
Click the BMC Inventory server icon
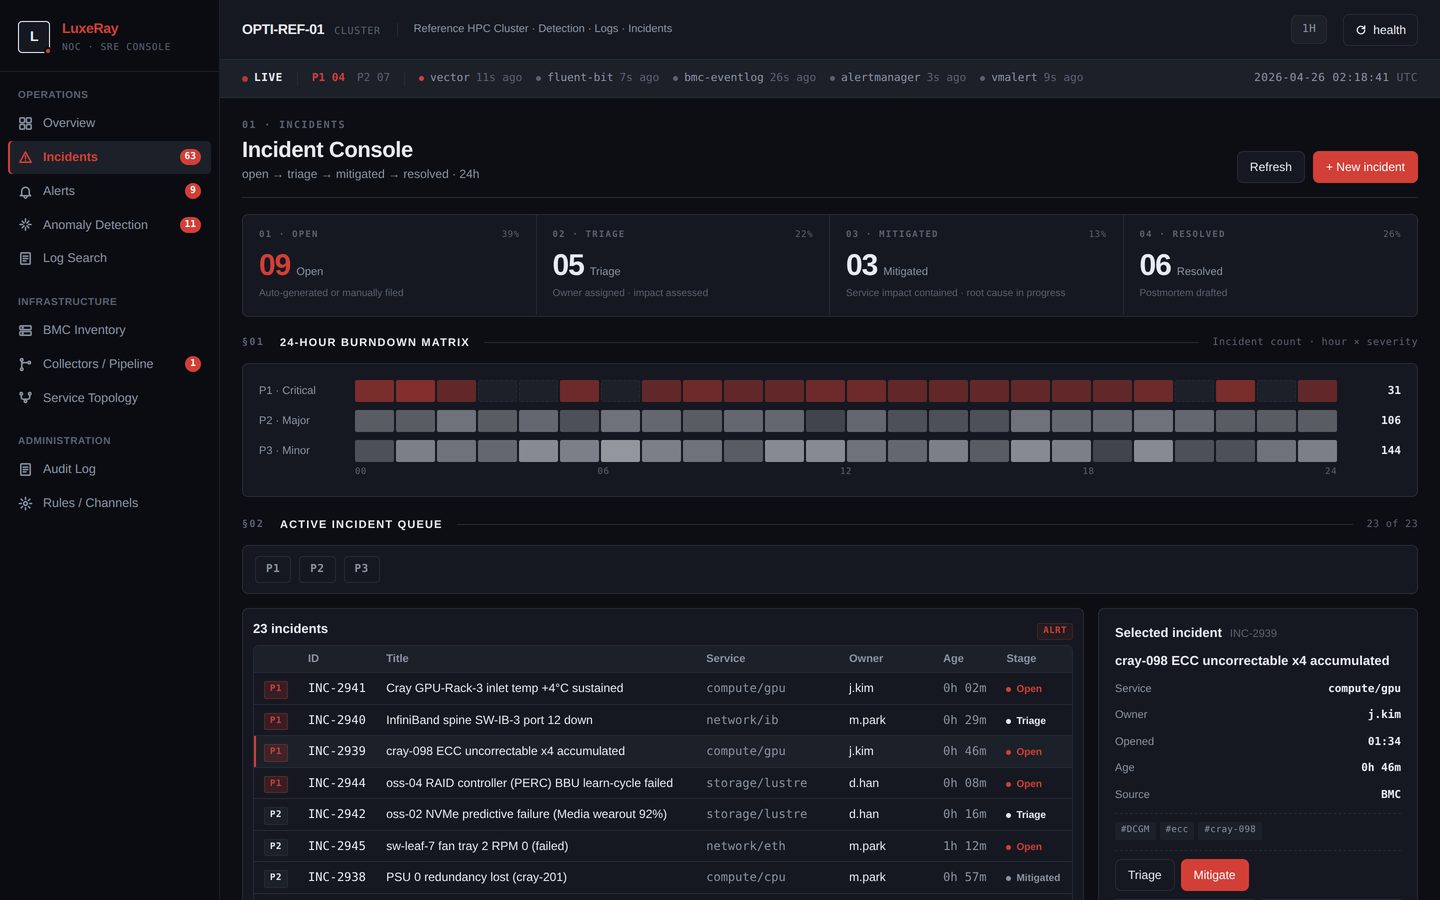(x=25, y=331)
